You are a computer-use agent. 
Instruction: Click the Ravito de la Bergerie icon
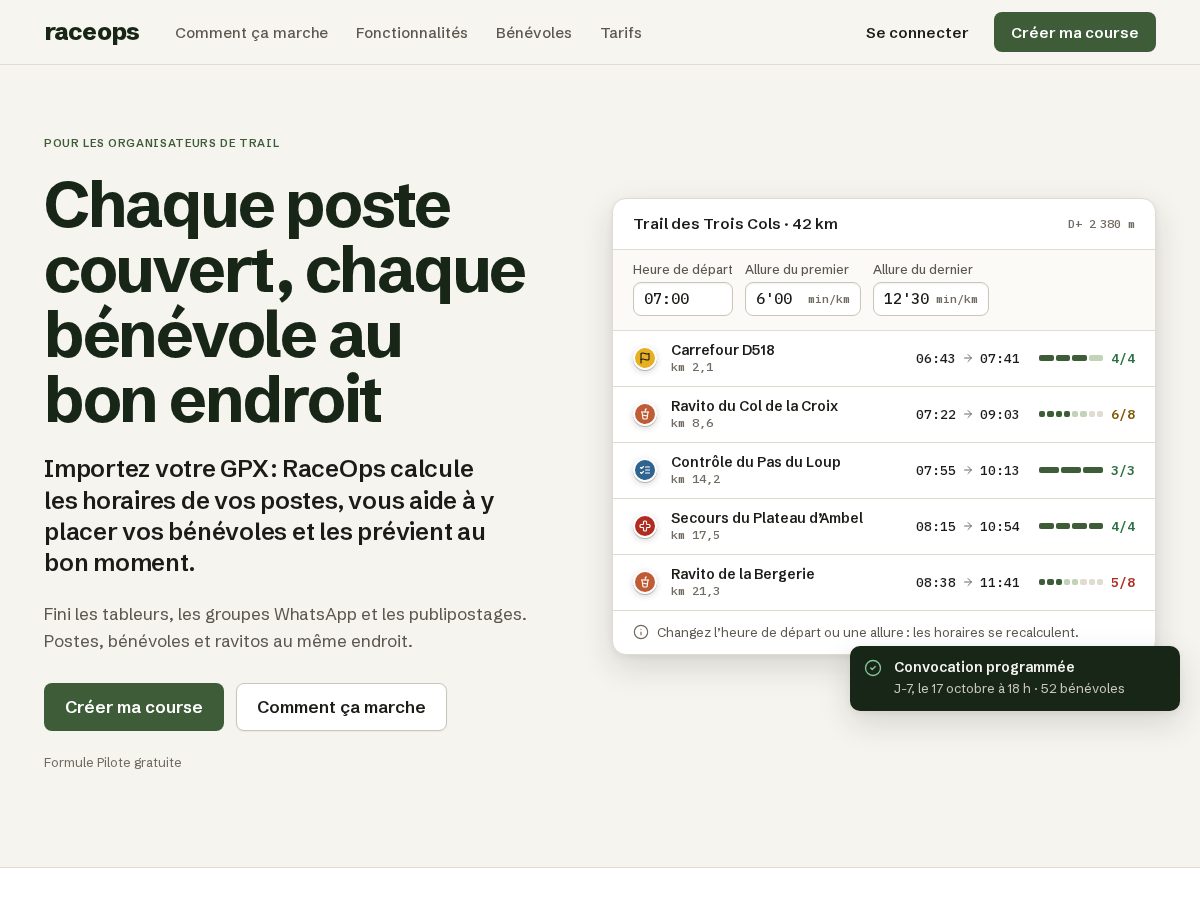[x=645, y=582]
